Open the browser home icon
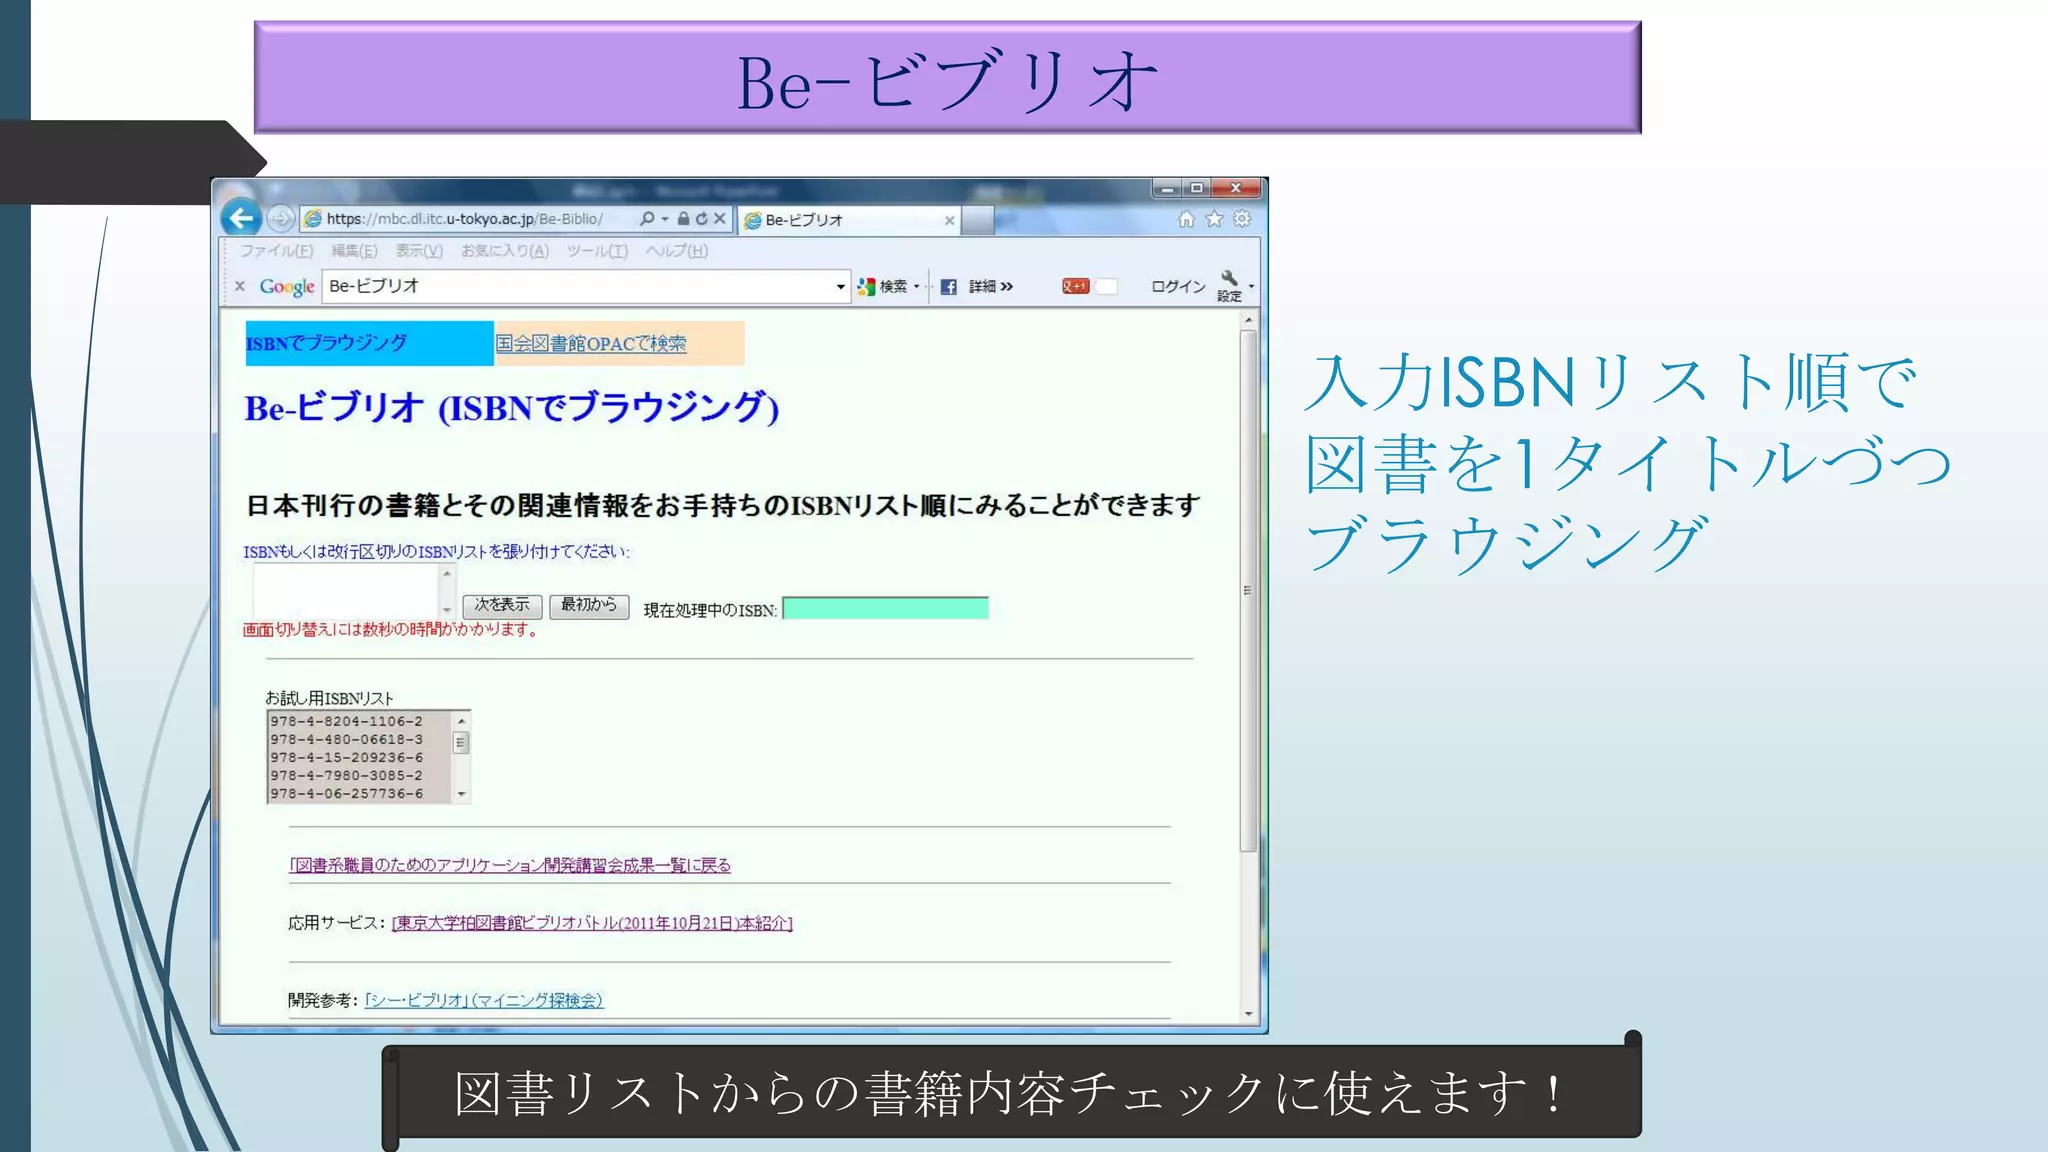Viewport: 2048px width, 1152px height. pyautogui.click(x=1186, y=219)
